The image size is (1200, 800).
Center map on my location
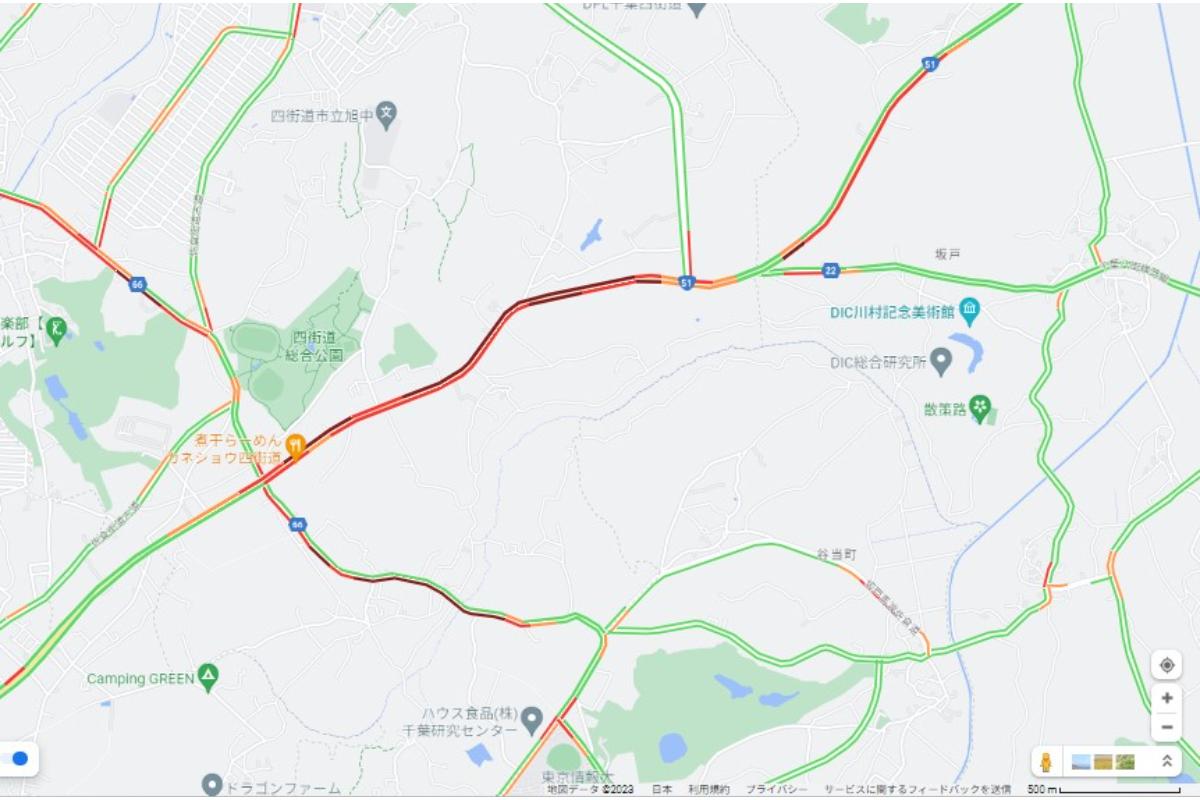(1166, 664)
